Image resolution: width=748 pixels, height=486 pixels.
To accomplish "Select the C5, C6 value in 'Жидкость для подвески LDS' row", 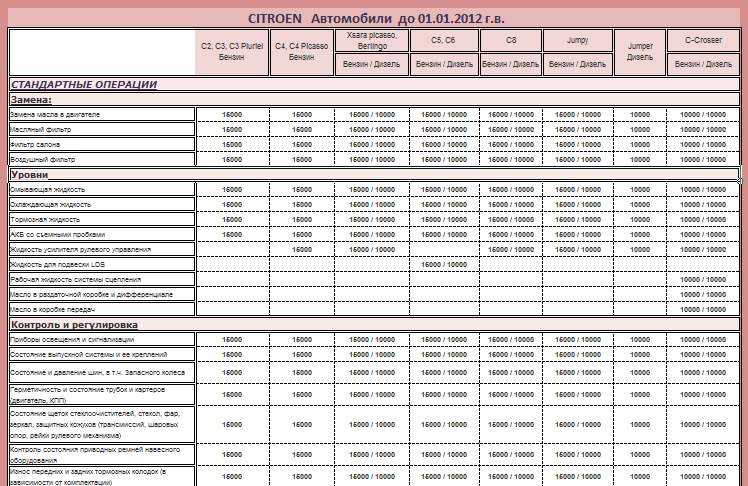I will (x=444, y=265).
